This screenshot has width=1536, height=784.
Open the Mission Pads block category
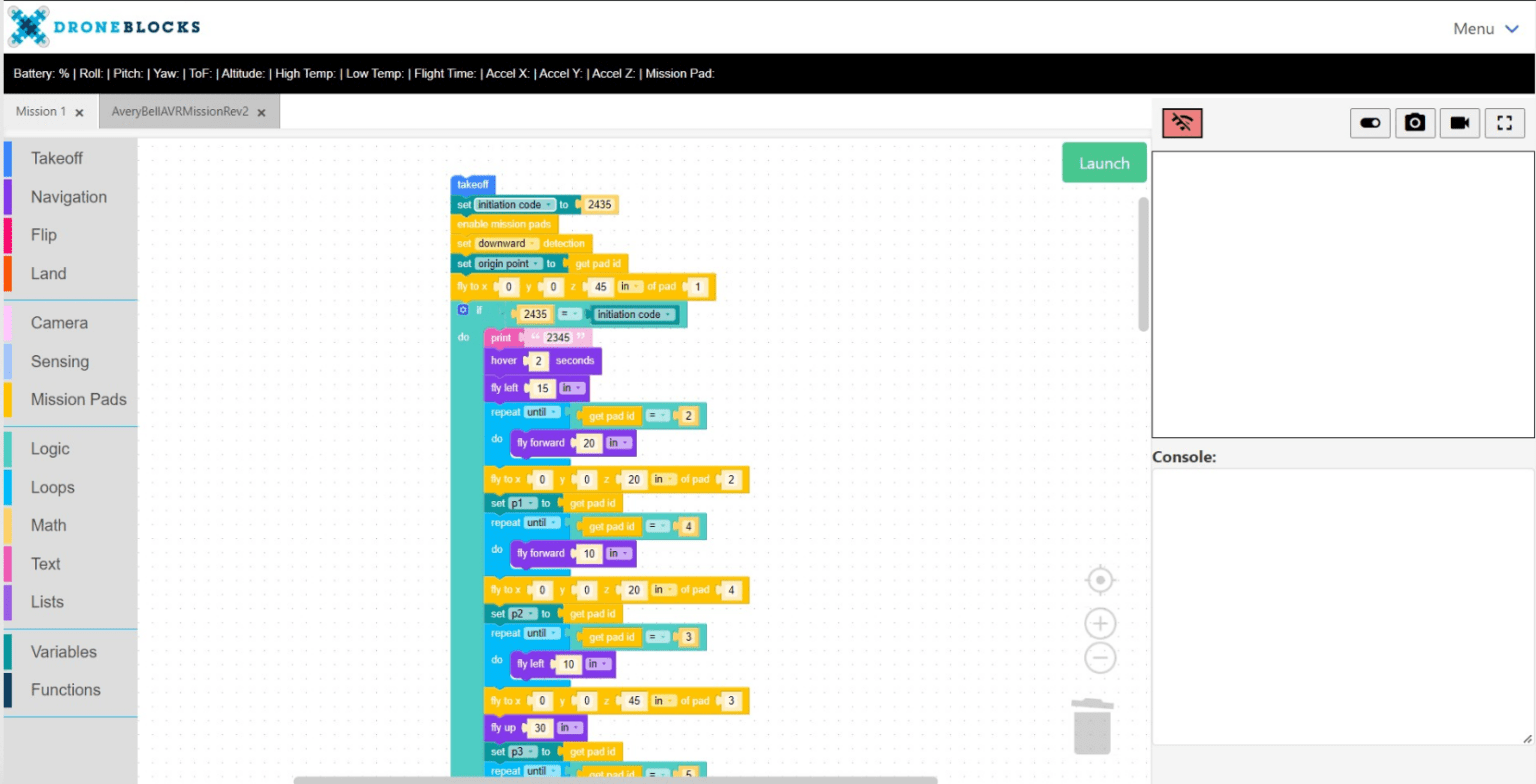tap(78, 399)
